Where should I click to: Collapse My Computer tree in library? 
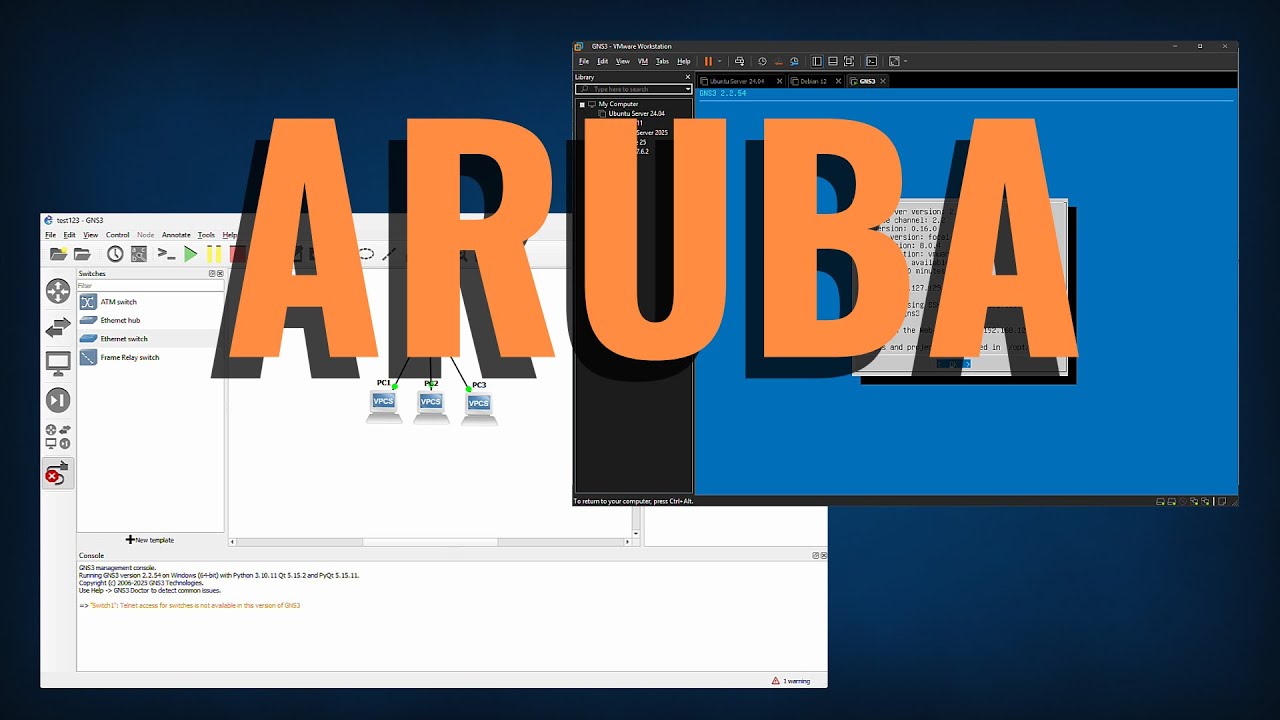[582, 104]
